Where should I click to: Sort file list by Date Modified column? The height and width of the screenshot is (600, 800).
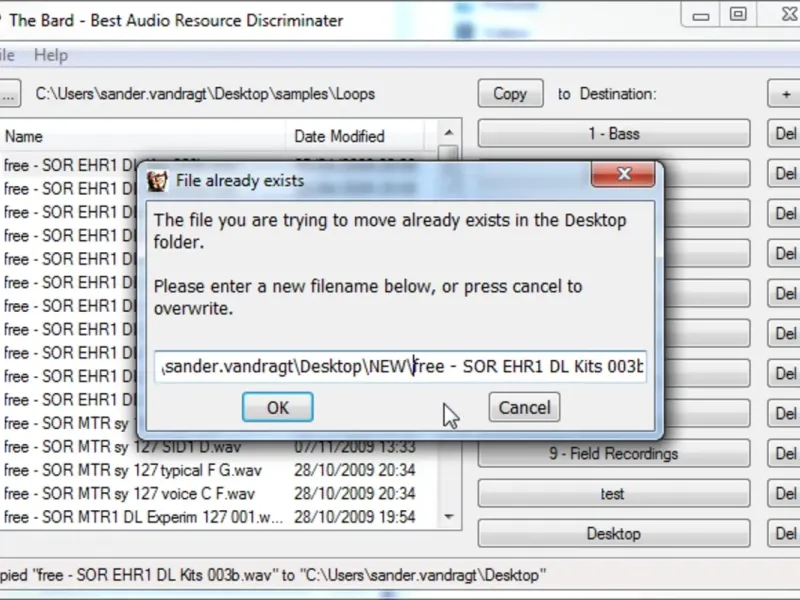355,136
